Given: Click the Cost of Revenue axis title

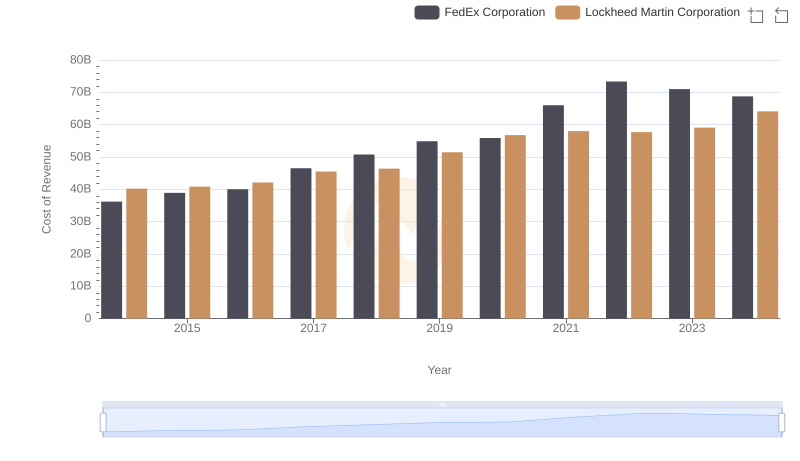Looking at the screenshot, I should 46,189.
